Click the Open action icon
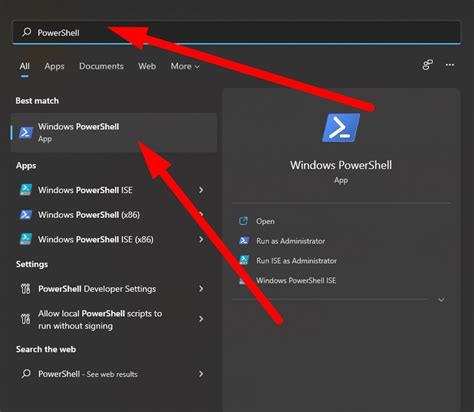Viewport: 474px width, 412px height. [x=244, y=221]
